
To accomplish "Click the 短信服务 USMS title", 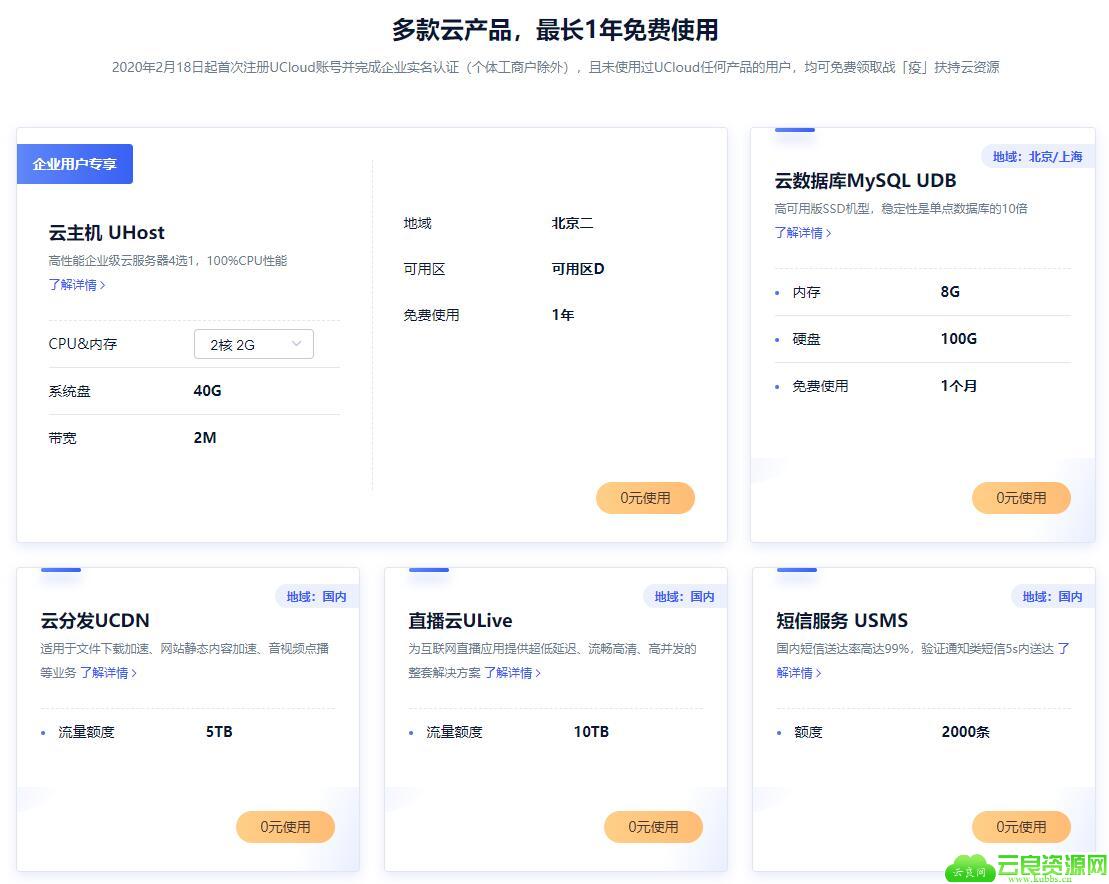I will (x=842, y=621).
